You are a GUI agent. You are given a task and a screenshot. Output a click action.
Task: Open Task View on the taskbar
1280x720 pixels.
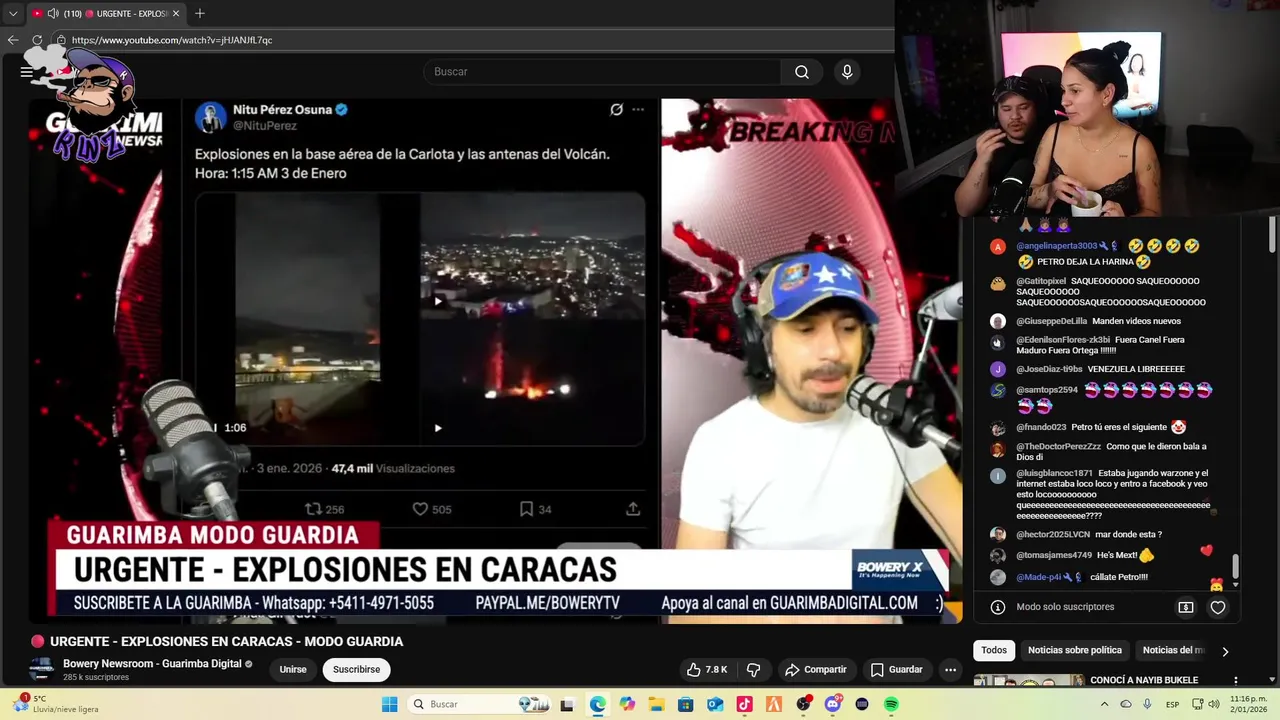click(567, 704)
